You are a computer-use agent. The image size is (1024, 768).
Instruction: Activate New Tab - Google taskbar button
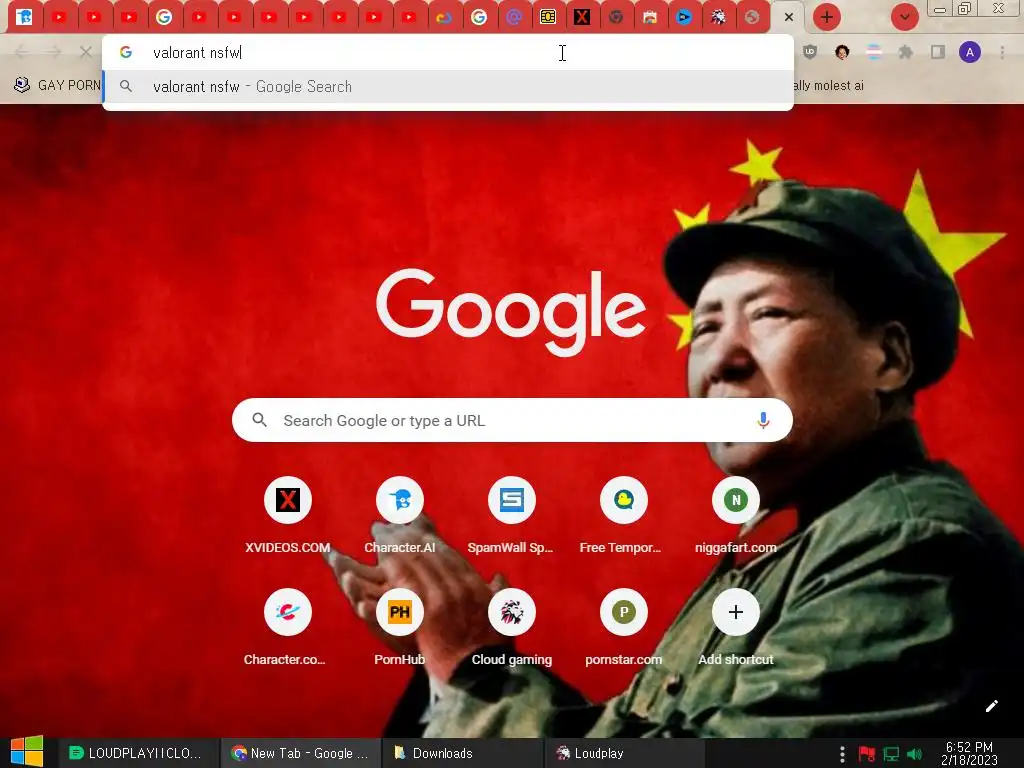tap(300, 753)
